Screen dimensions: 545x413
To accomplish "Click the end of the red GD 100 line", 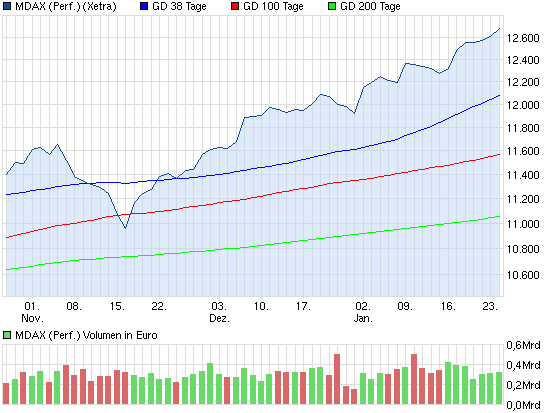I will pyautogui.click(x=499, y=154).
